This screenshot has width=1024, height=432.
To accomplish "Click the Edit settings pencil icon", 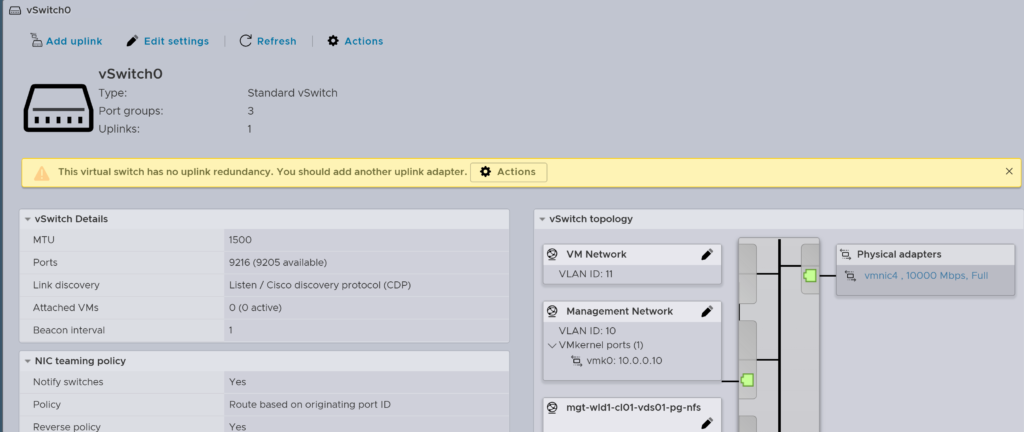I will click(x=132, y=41).
